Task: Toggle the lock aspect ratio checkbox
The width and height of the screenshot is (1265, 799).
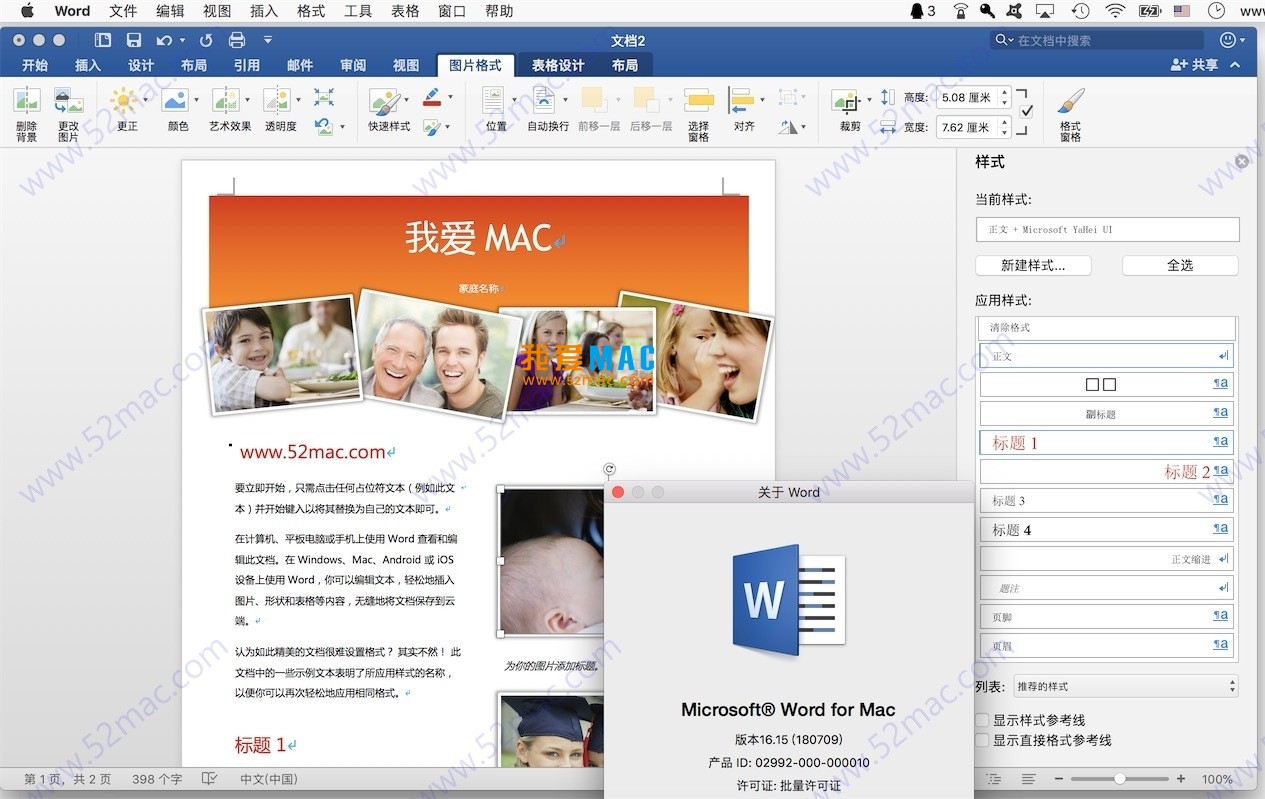Action: (1027, 111)
